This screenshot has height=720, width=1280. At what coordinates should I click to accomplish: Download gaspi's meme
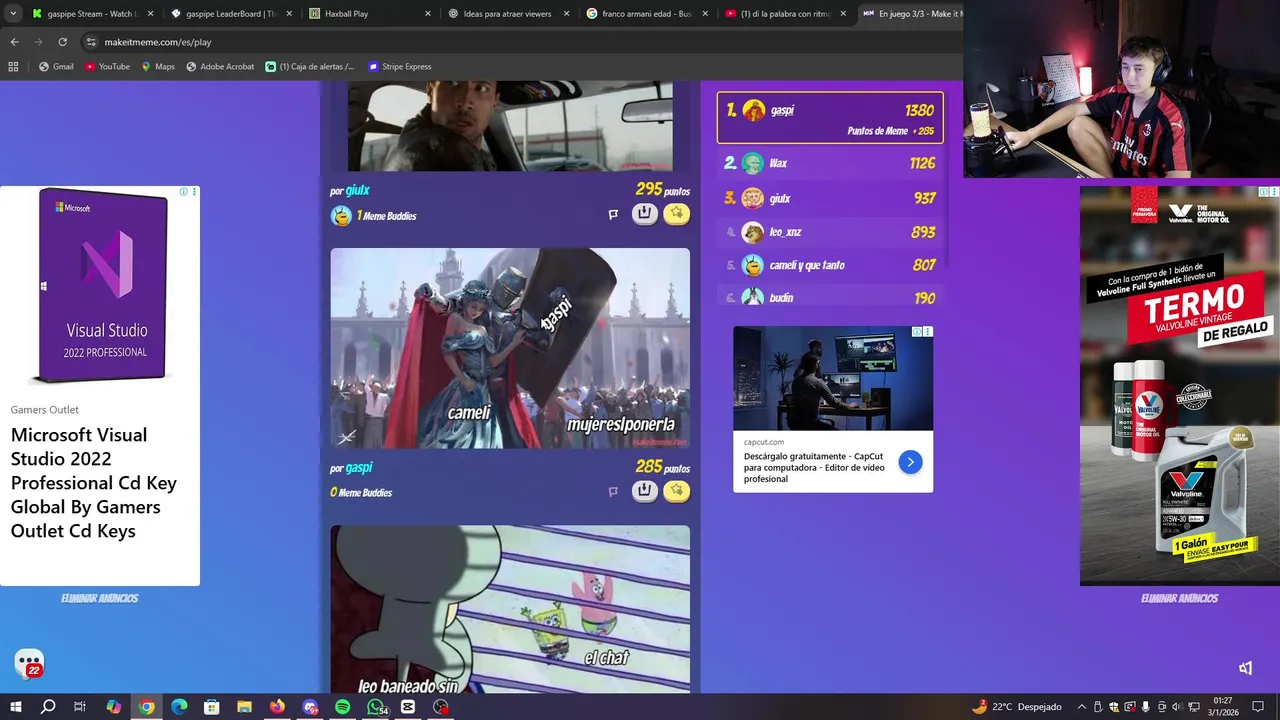coord(645,490)
